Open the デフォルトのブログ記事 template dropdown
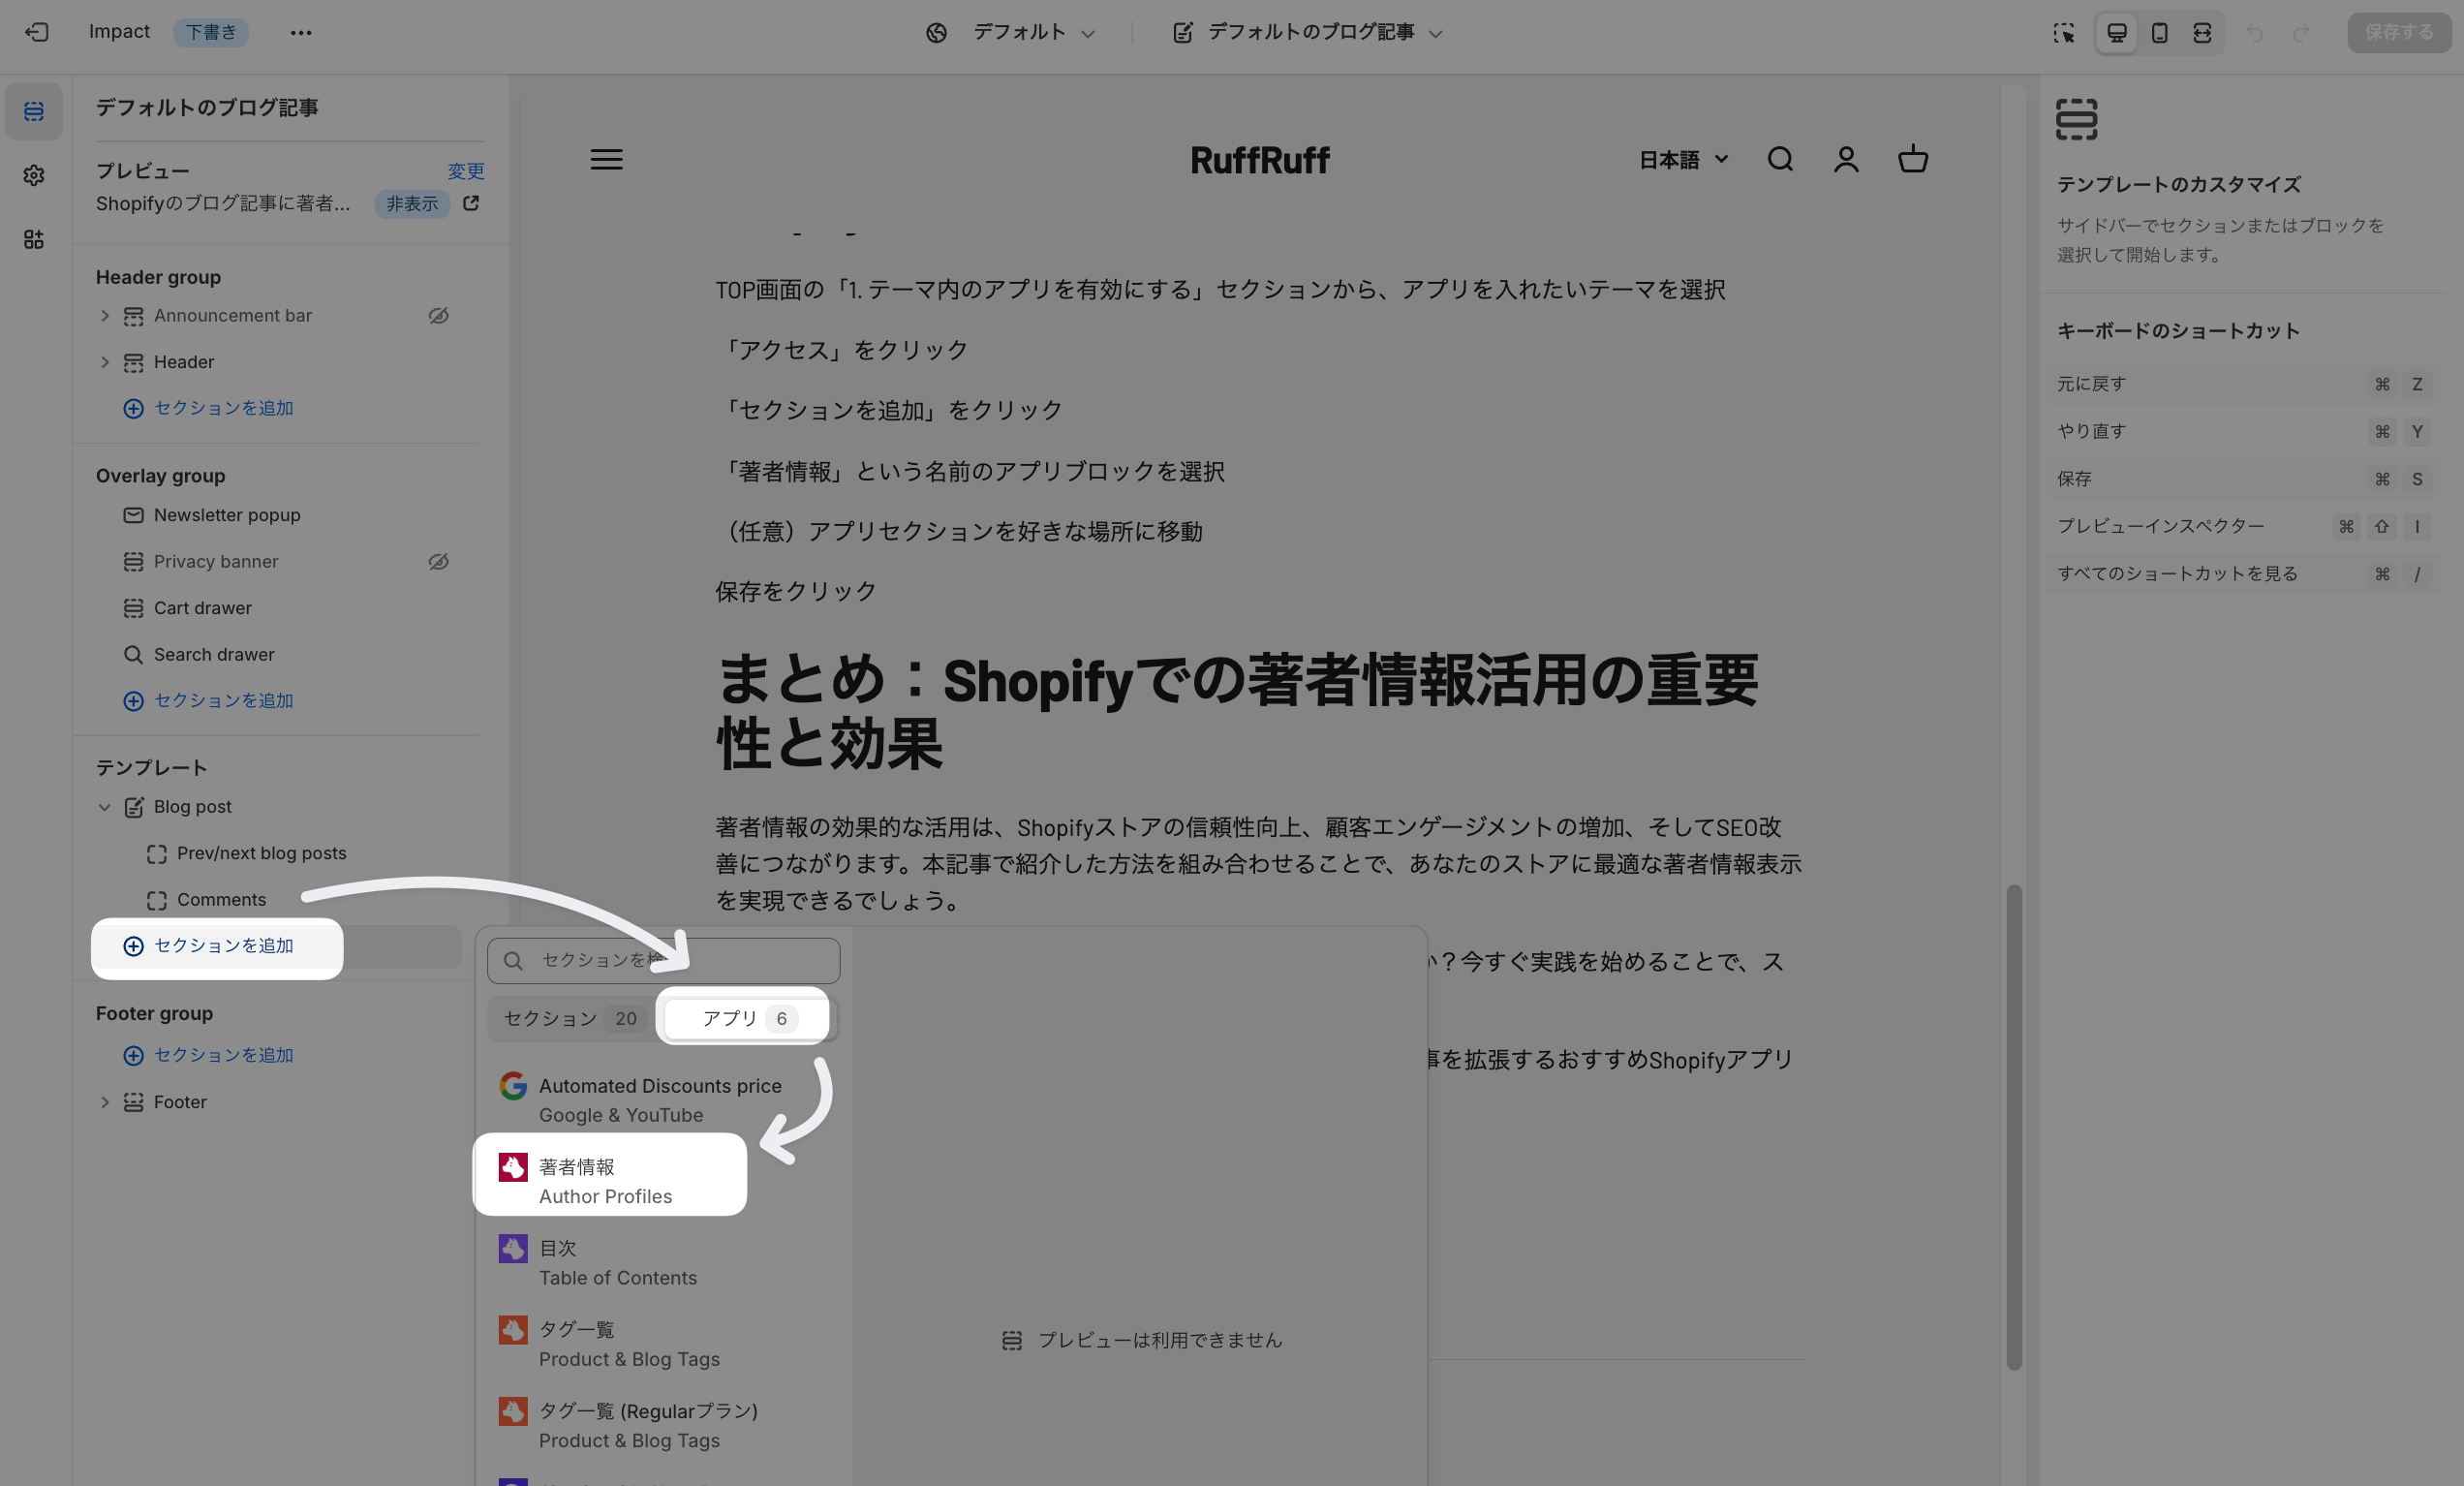The image size is (2464, 1486). 1309,33
